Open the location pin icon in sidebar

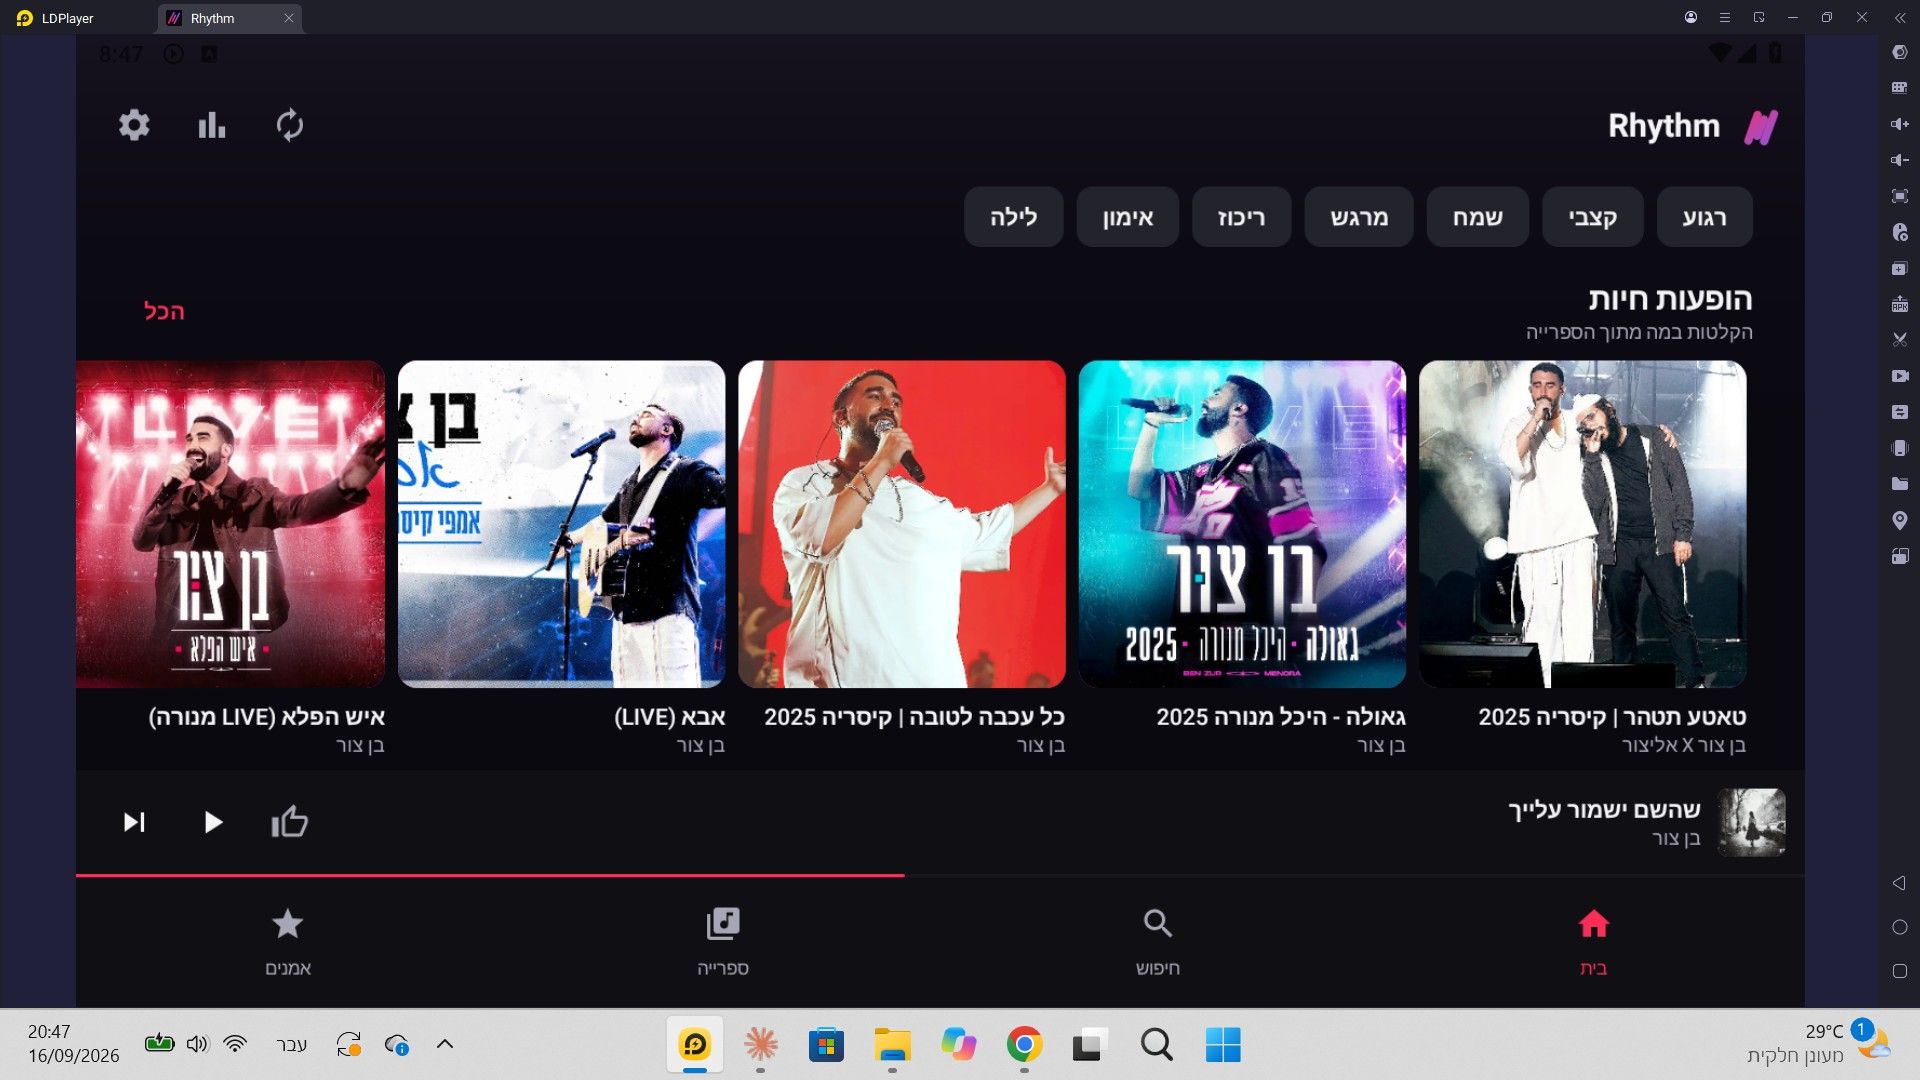[1900, 520]
